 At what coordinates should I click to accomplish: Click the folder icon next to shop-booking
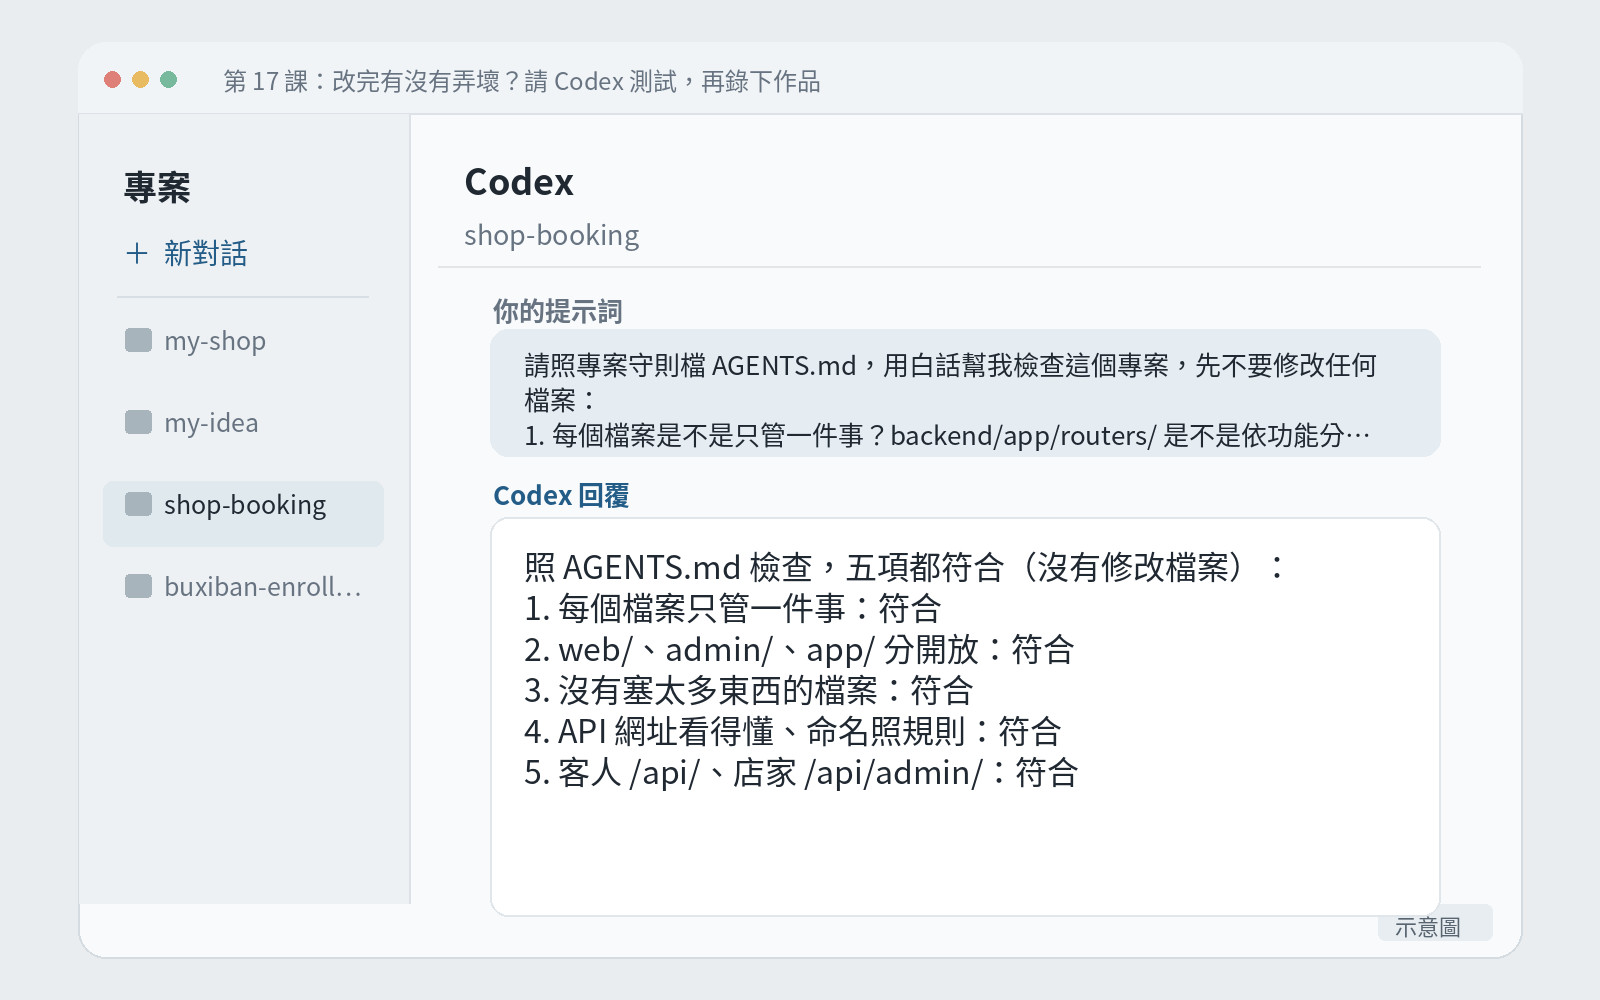(138, 504)
